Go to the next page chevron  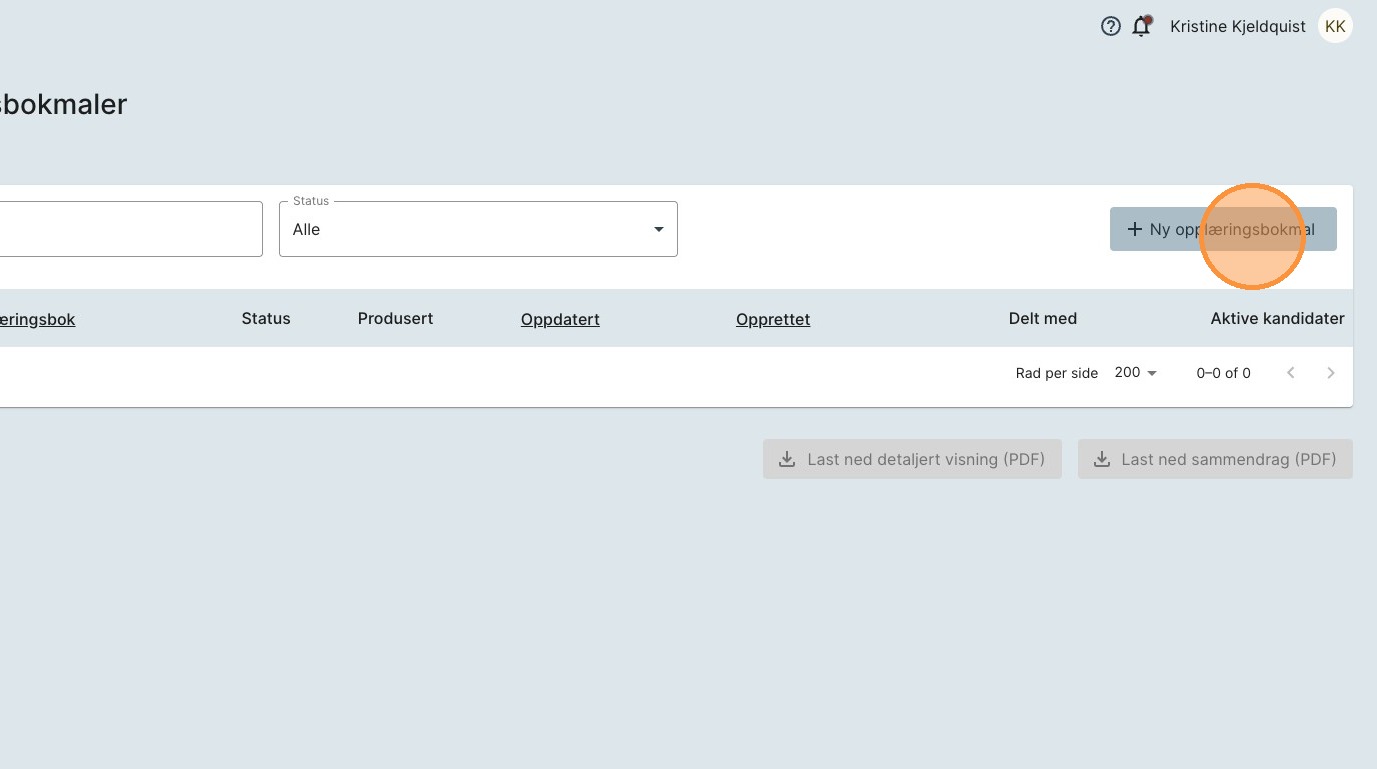[x=1330, y=373]
